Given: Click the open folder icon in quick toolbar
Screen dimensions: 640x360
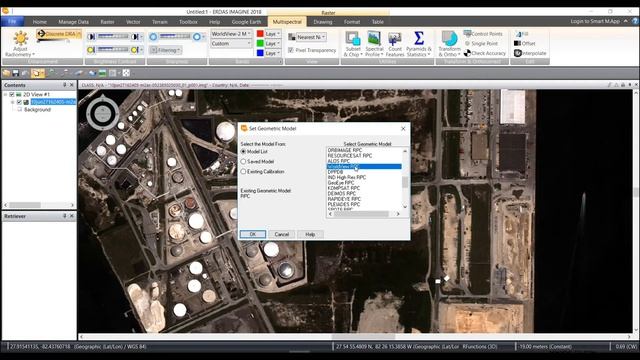Looking at the screenshot, I should [x=6, y=73].
